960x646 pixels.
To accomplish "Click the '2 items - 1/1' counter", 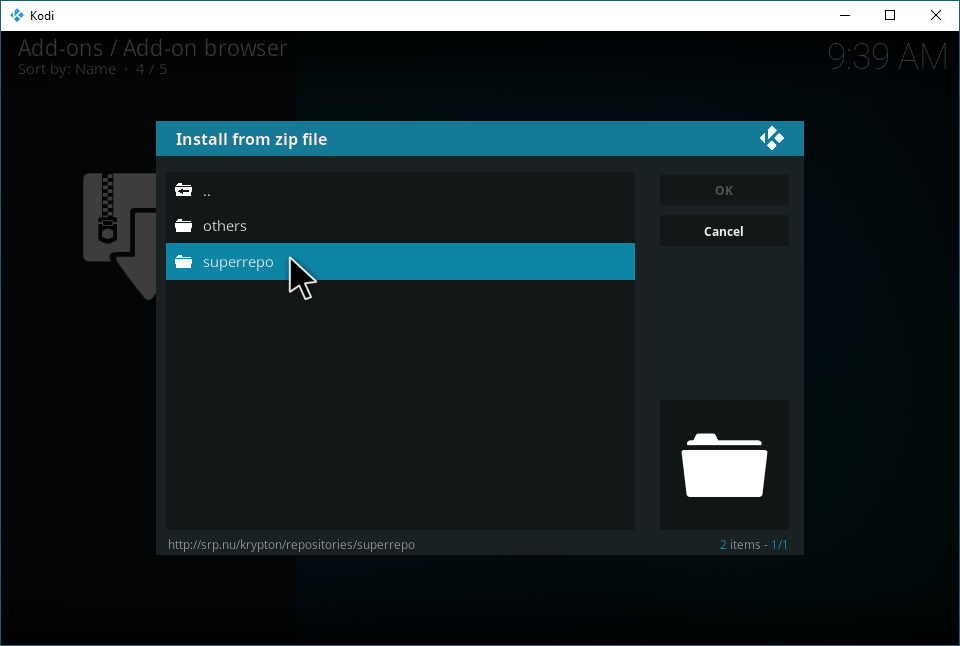I will click(754, 544).
